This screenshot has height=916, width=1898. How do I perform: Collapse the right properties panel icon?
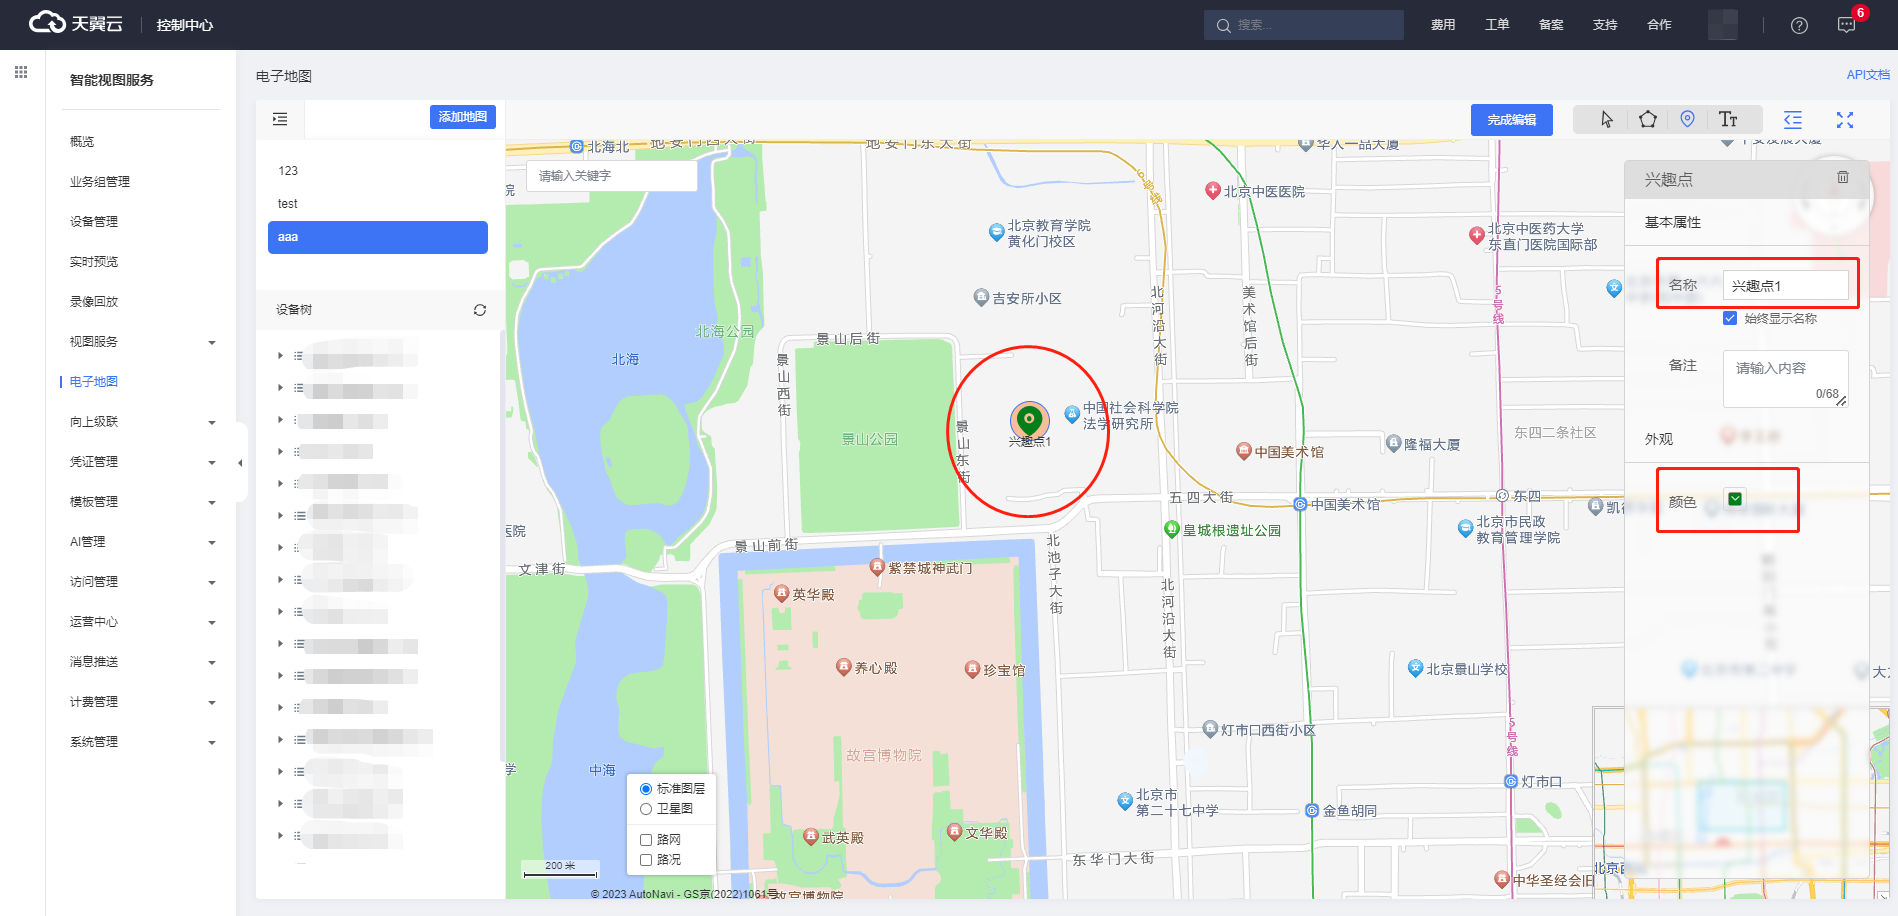click(x=1793, y=120)
